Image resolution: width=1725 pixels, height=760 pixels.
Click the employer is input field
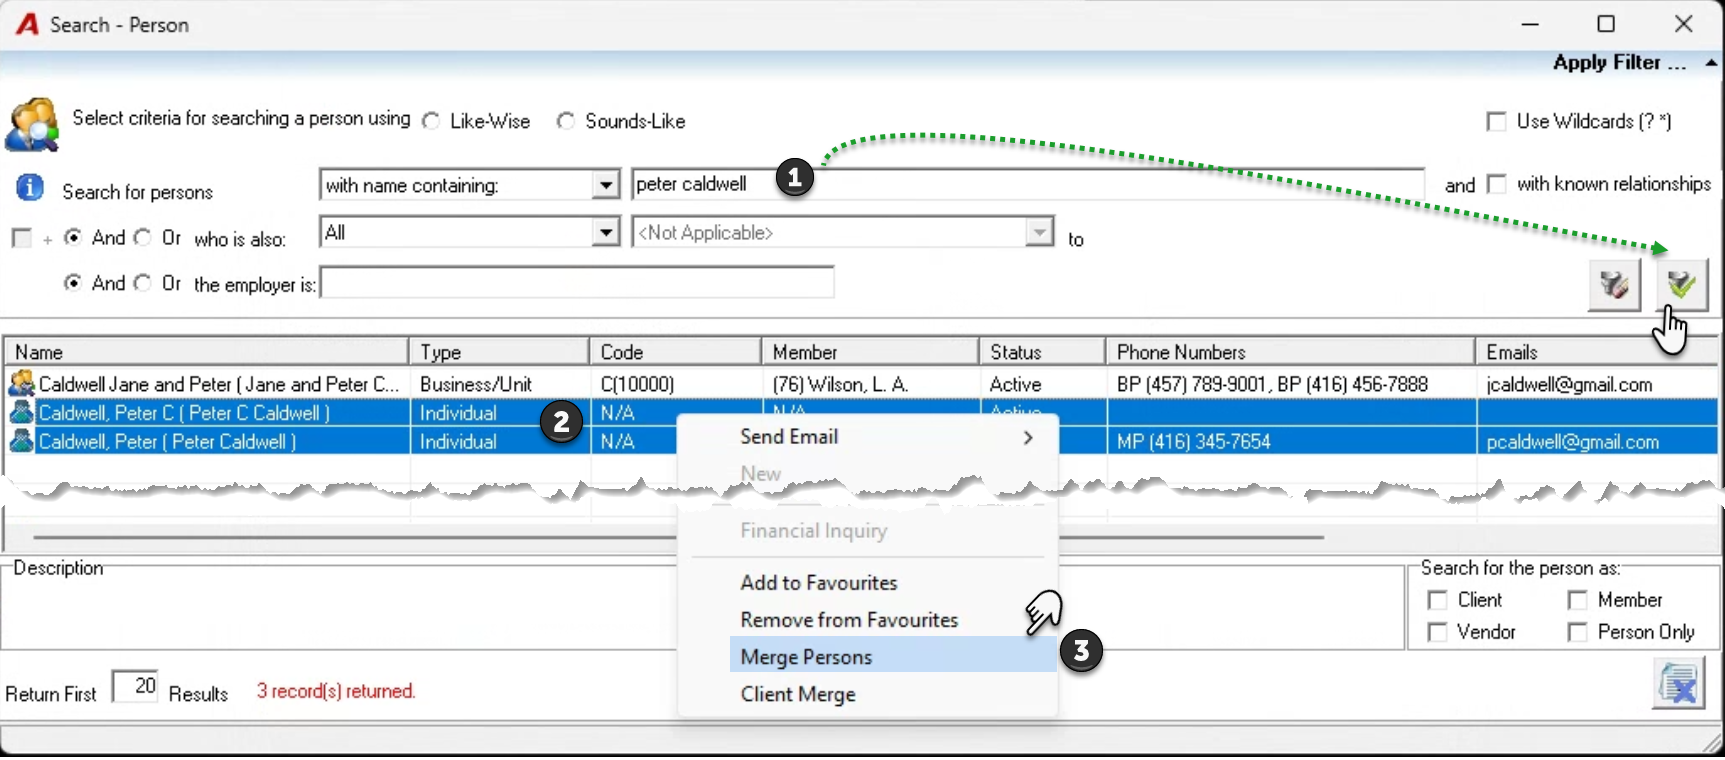point(577,282)
